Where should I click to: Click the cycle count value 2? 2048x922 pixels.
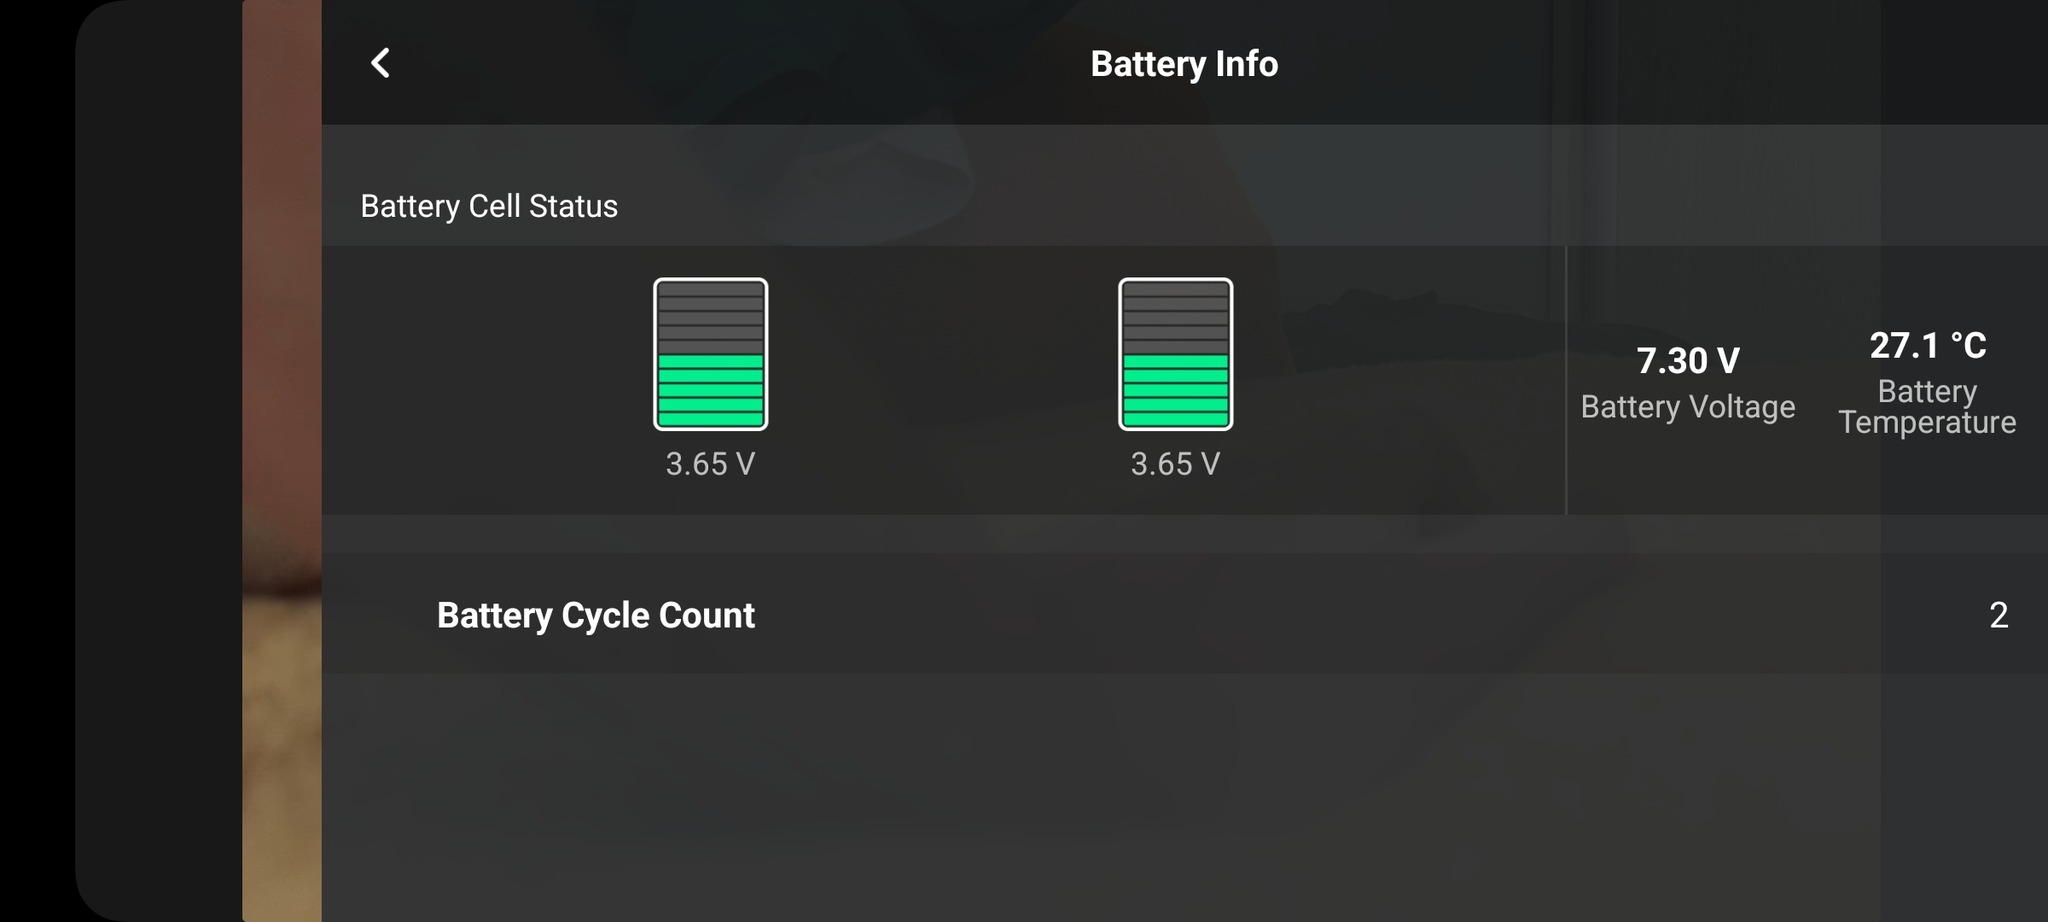1998,615
